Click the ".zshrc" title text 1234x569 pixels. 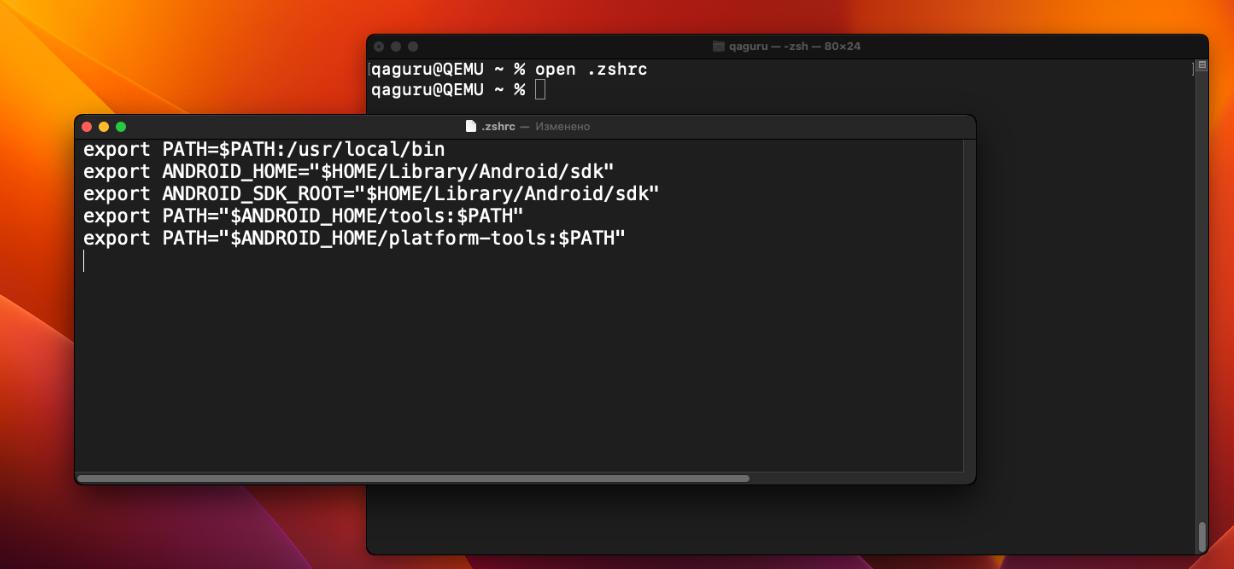(x=498, y=127)
